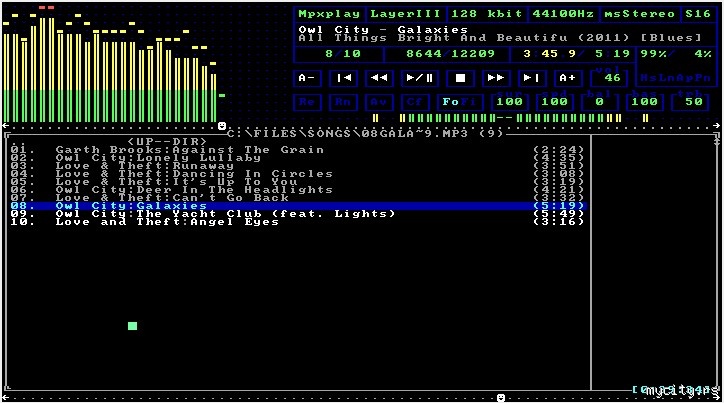Click the A+ button
This screenshot has height=403, width=724.
[568, 78]
